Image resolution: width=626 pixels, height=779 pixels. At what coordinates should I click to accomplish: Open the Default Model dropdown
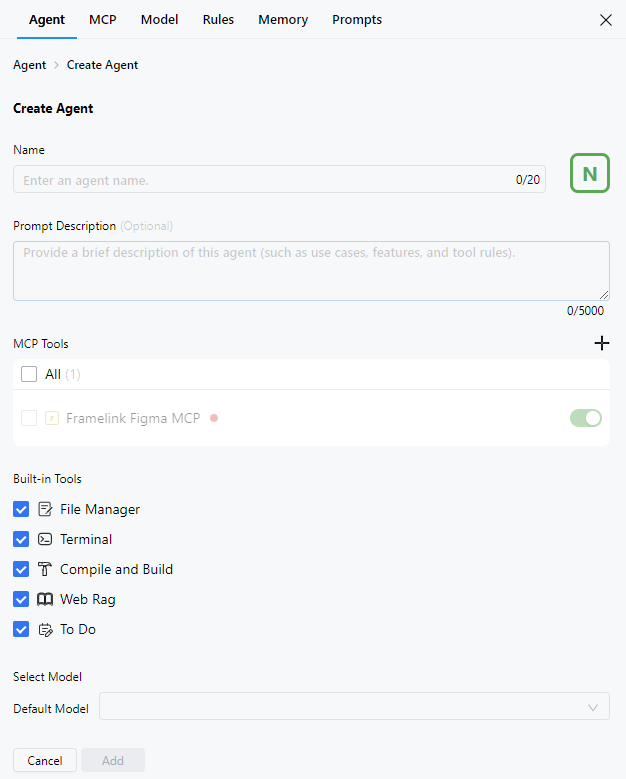[354, 706]
